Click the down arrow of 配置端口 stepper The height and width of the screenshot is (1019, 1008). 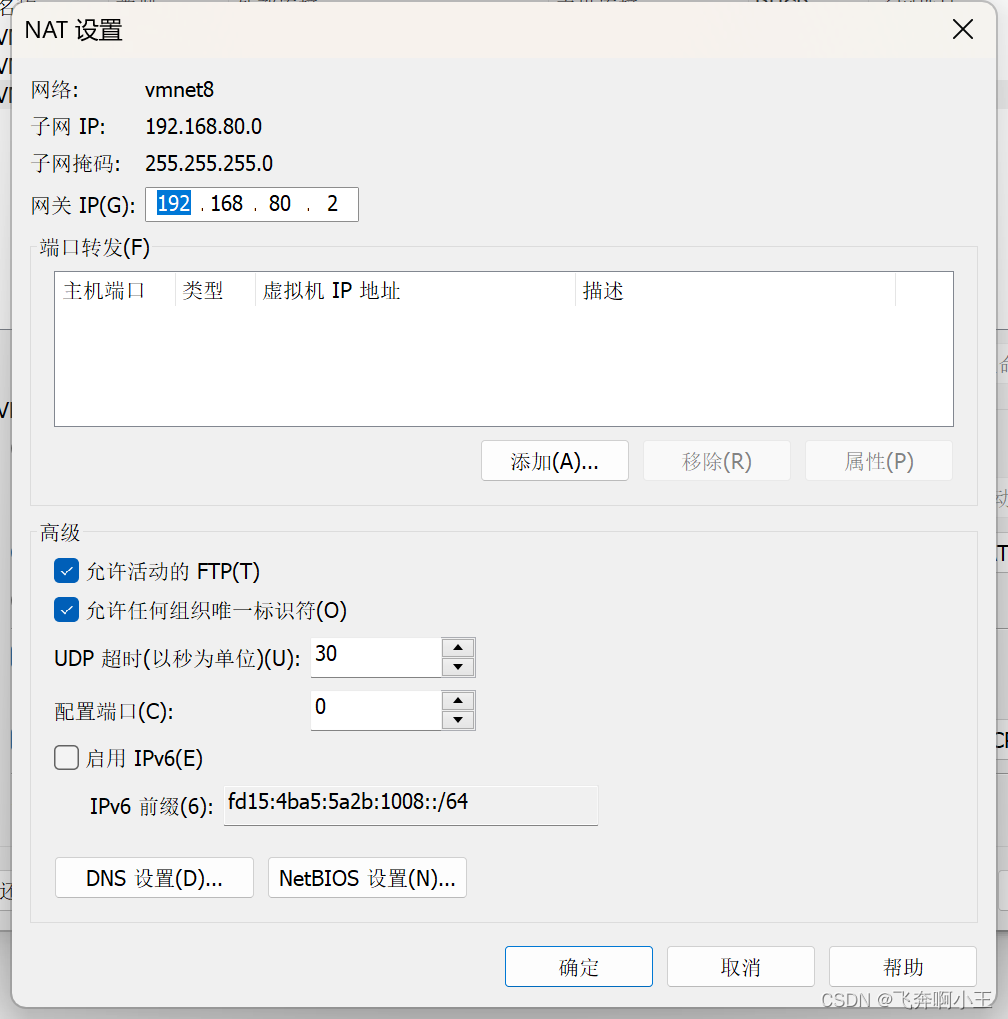click(x=458, y=718)
